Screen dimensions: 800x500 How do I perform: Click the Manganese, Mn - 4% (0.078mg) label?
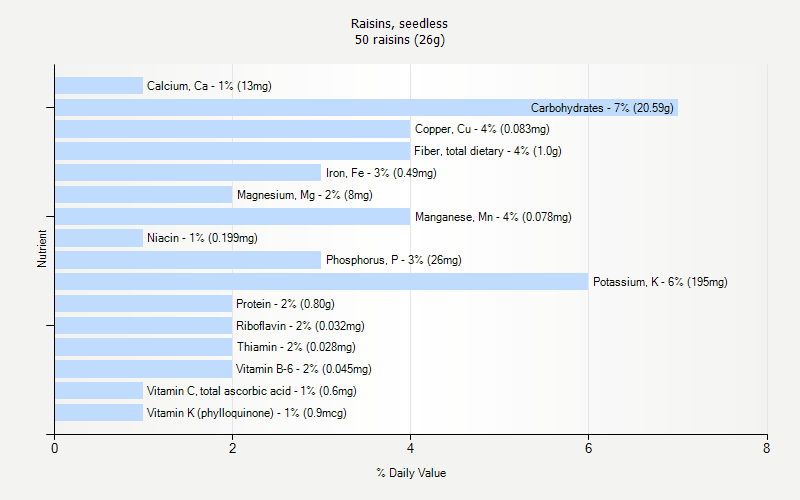click(493, 217)
